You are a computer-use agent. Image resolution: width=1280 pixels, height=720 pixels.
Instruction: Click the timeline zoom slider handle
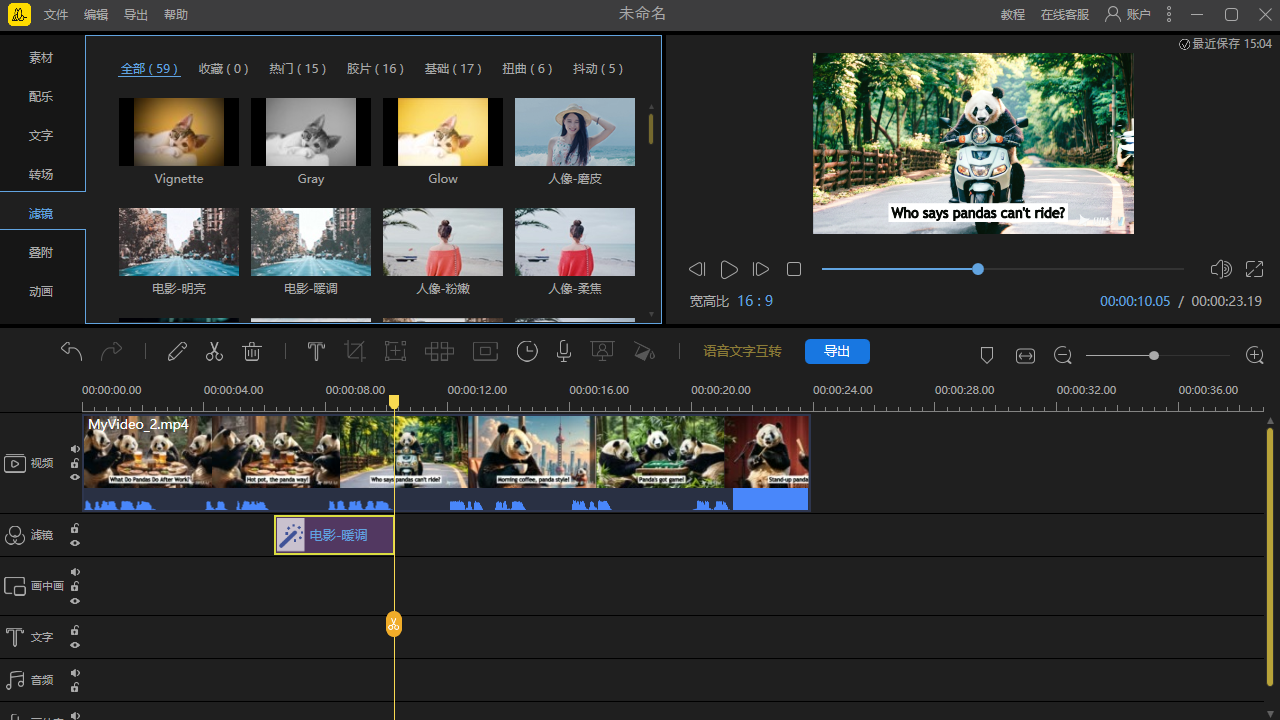pos(1154,355)
